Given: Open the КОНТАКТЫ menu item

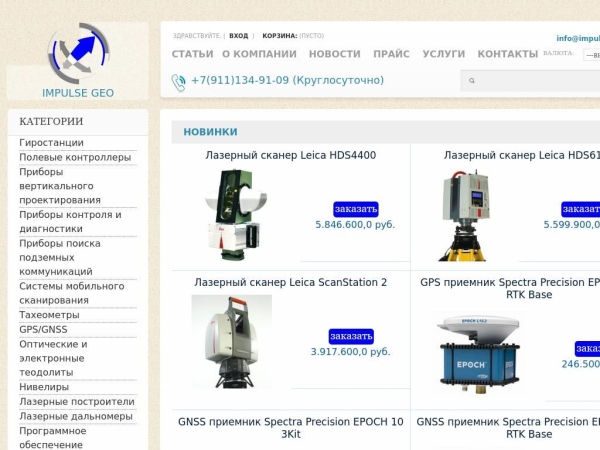Looking at the screenshot, I should [508, 54].
